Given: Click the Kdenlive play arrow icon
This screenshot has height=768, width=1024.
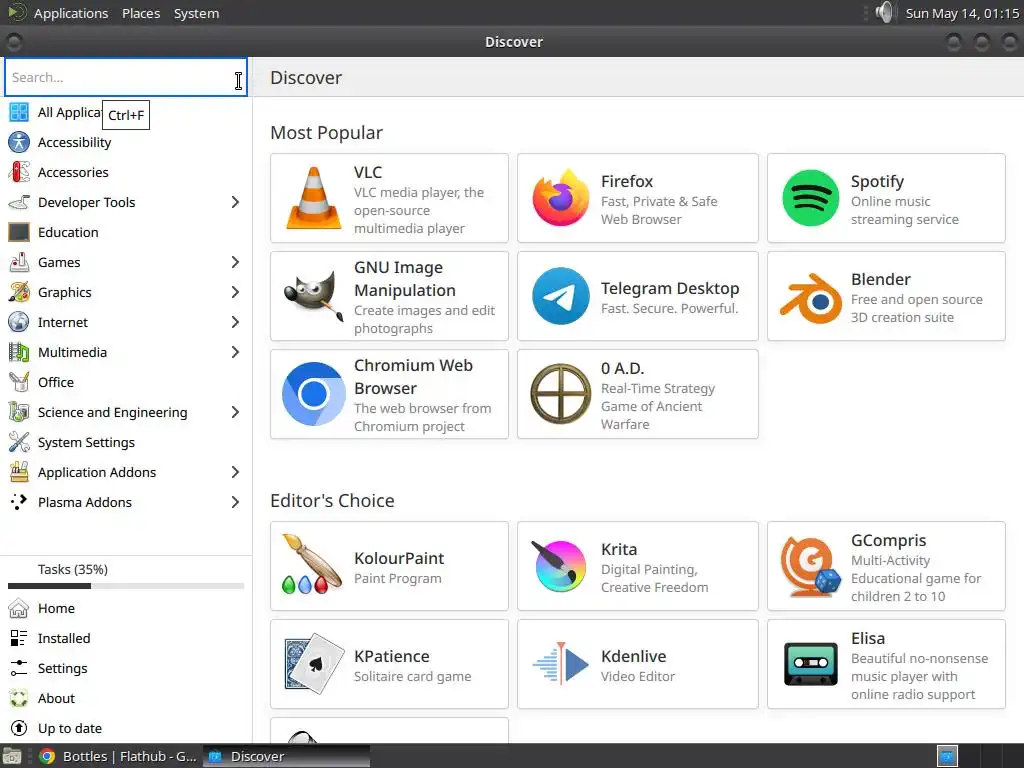Looking at the screenshot, I should [560, 664].
